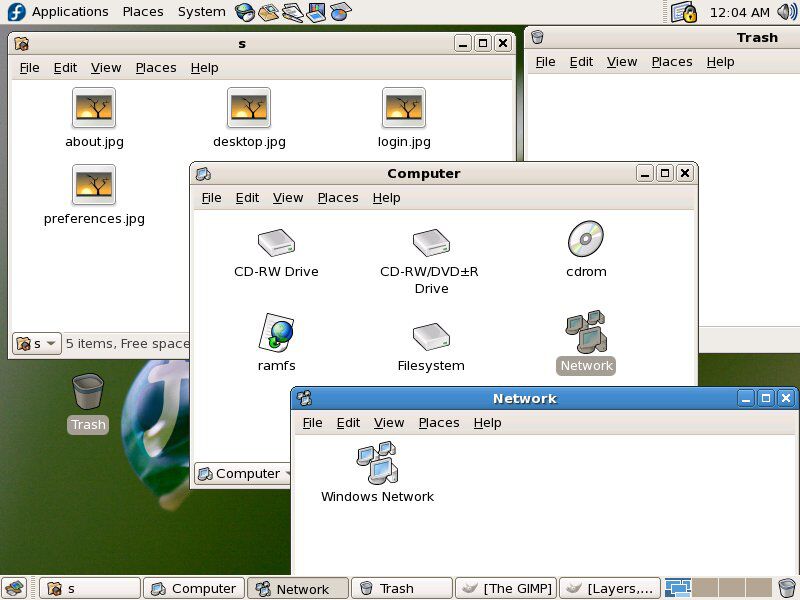Switch to the Trash taskbar button
The width and height of the screenshot is (800, 600).
click(x=400, y=588)
